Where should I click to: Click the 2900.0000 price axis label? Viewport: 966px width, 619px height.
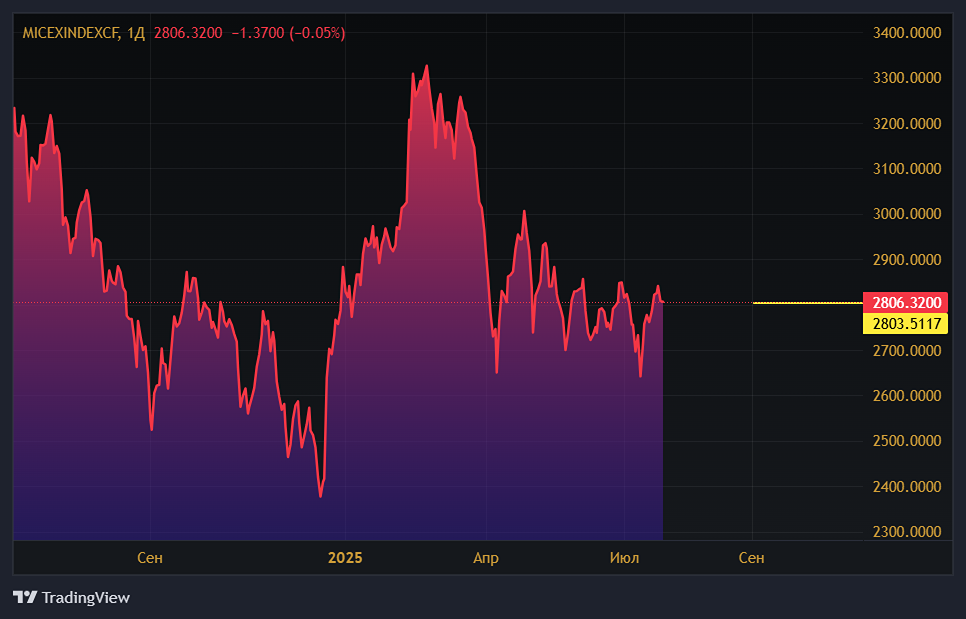point(907,259)
